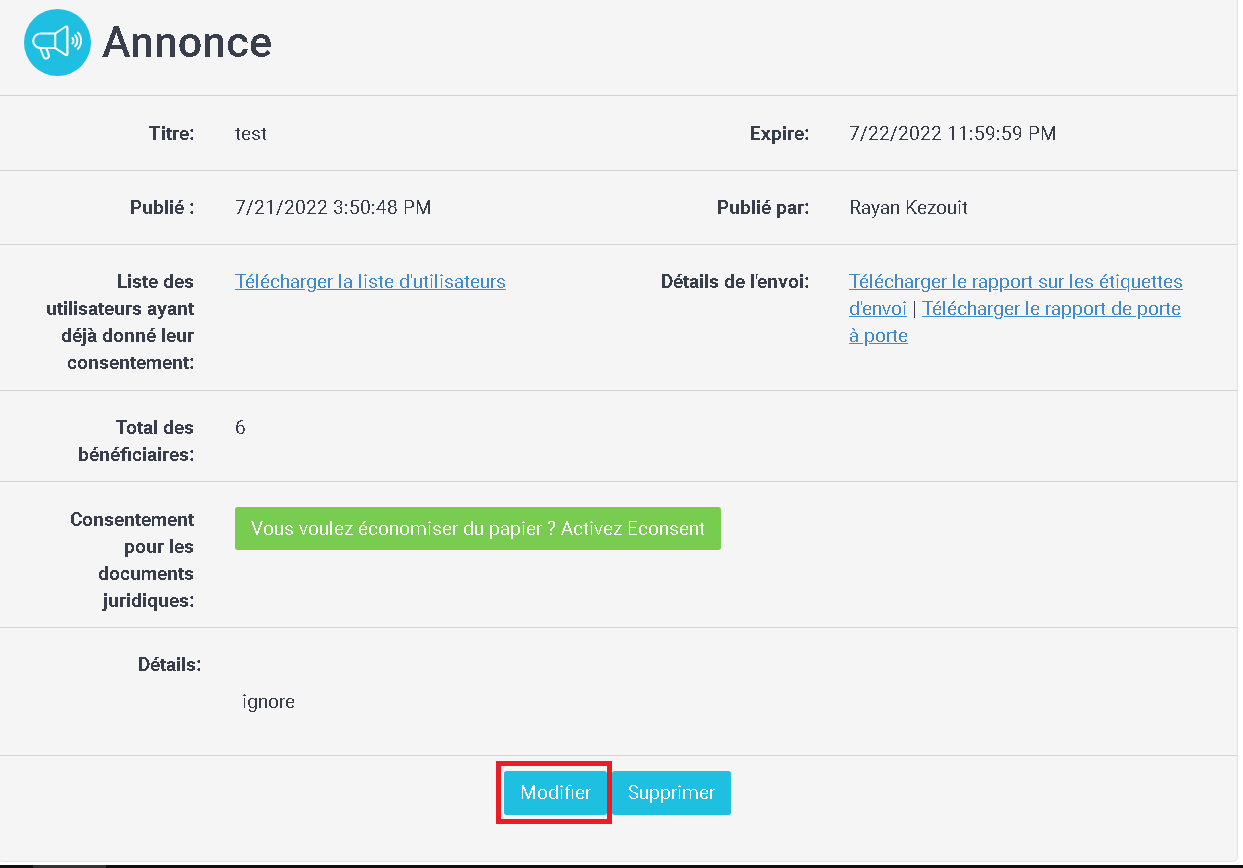Click the Détails: label

(x=170, y=664)
